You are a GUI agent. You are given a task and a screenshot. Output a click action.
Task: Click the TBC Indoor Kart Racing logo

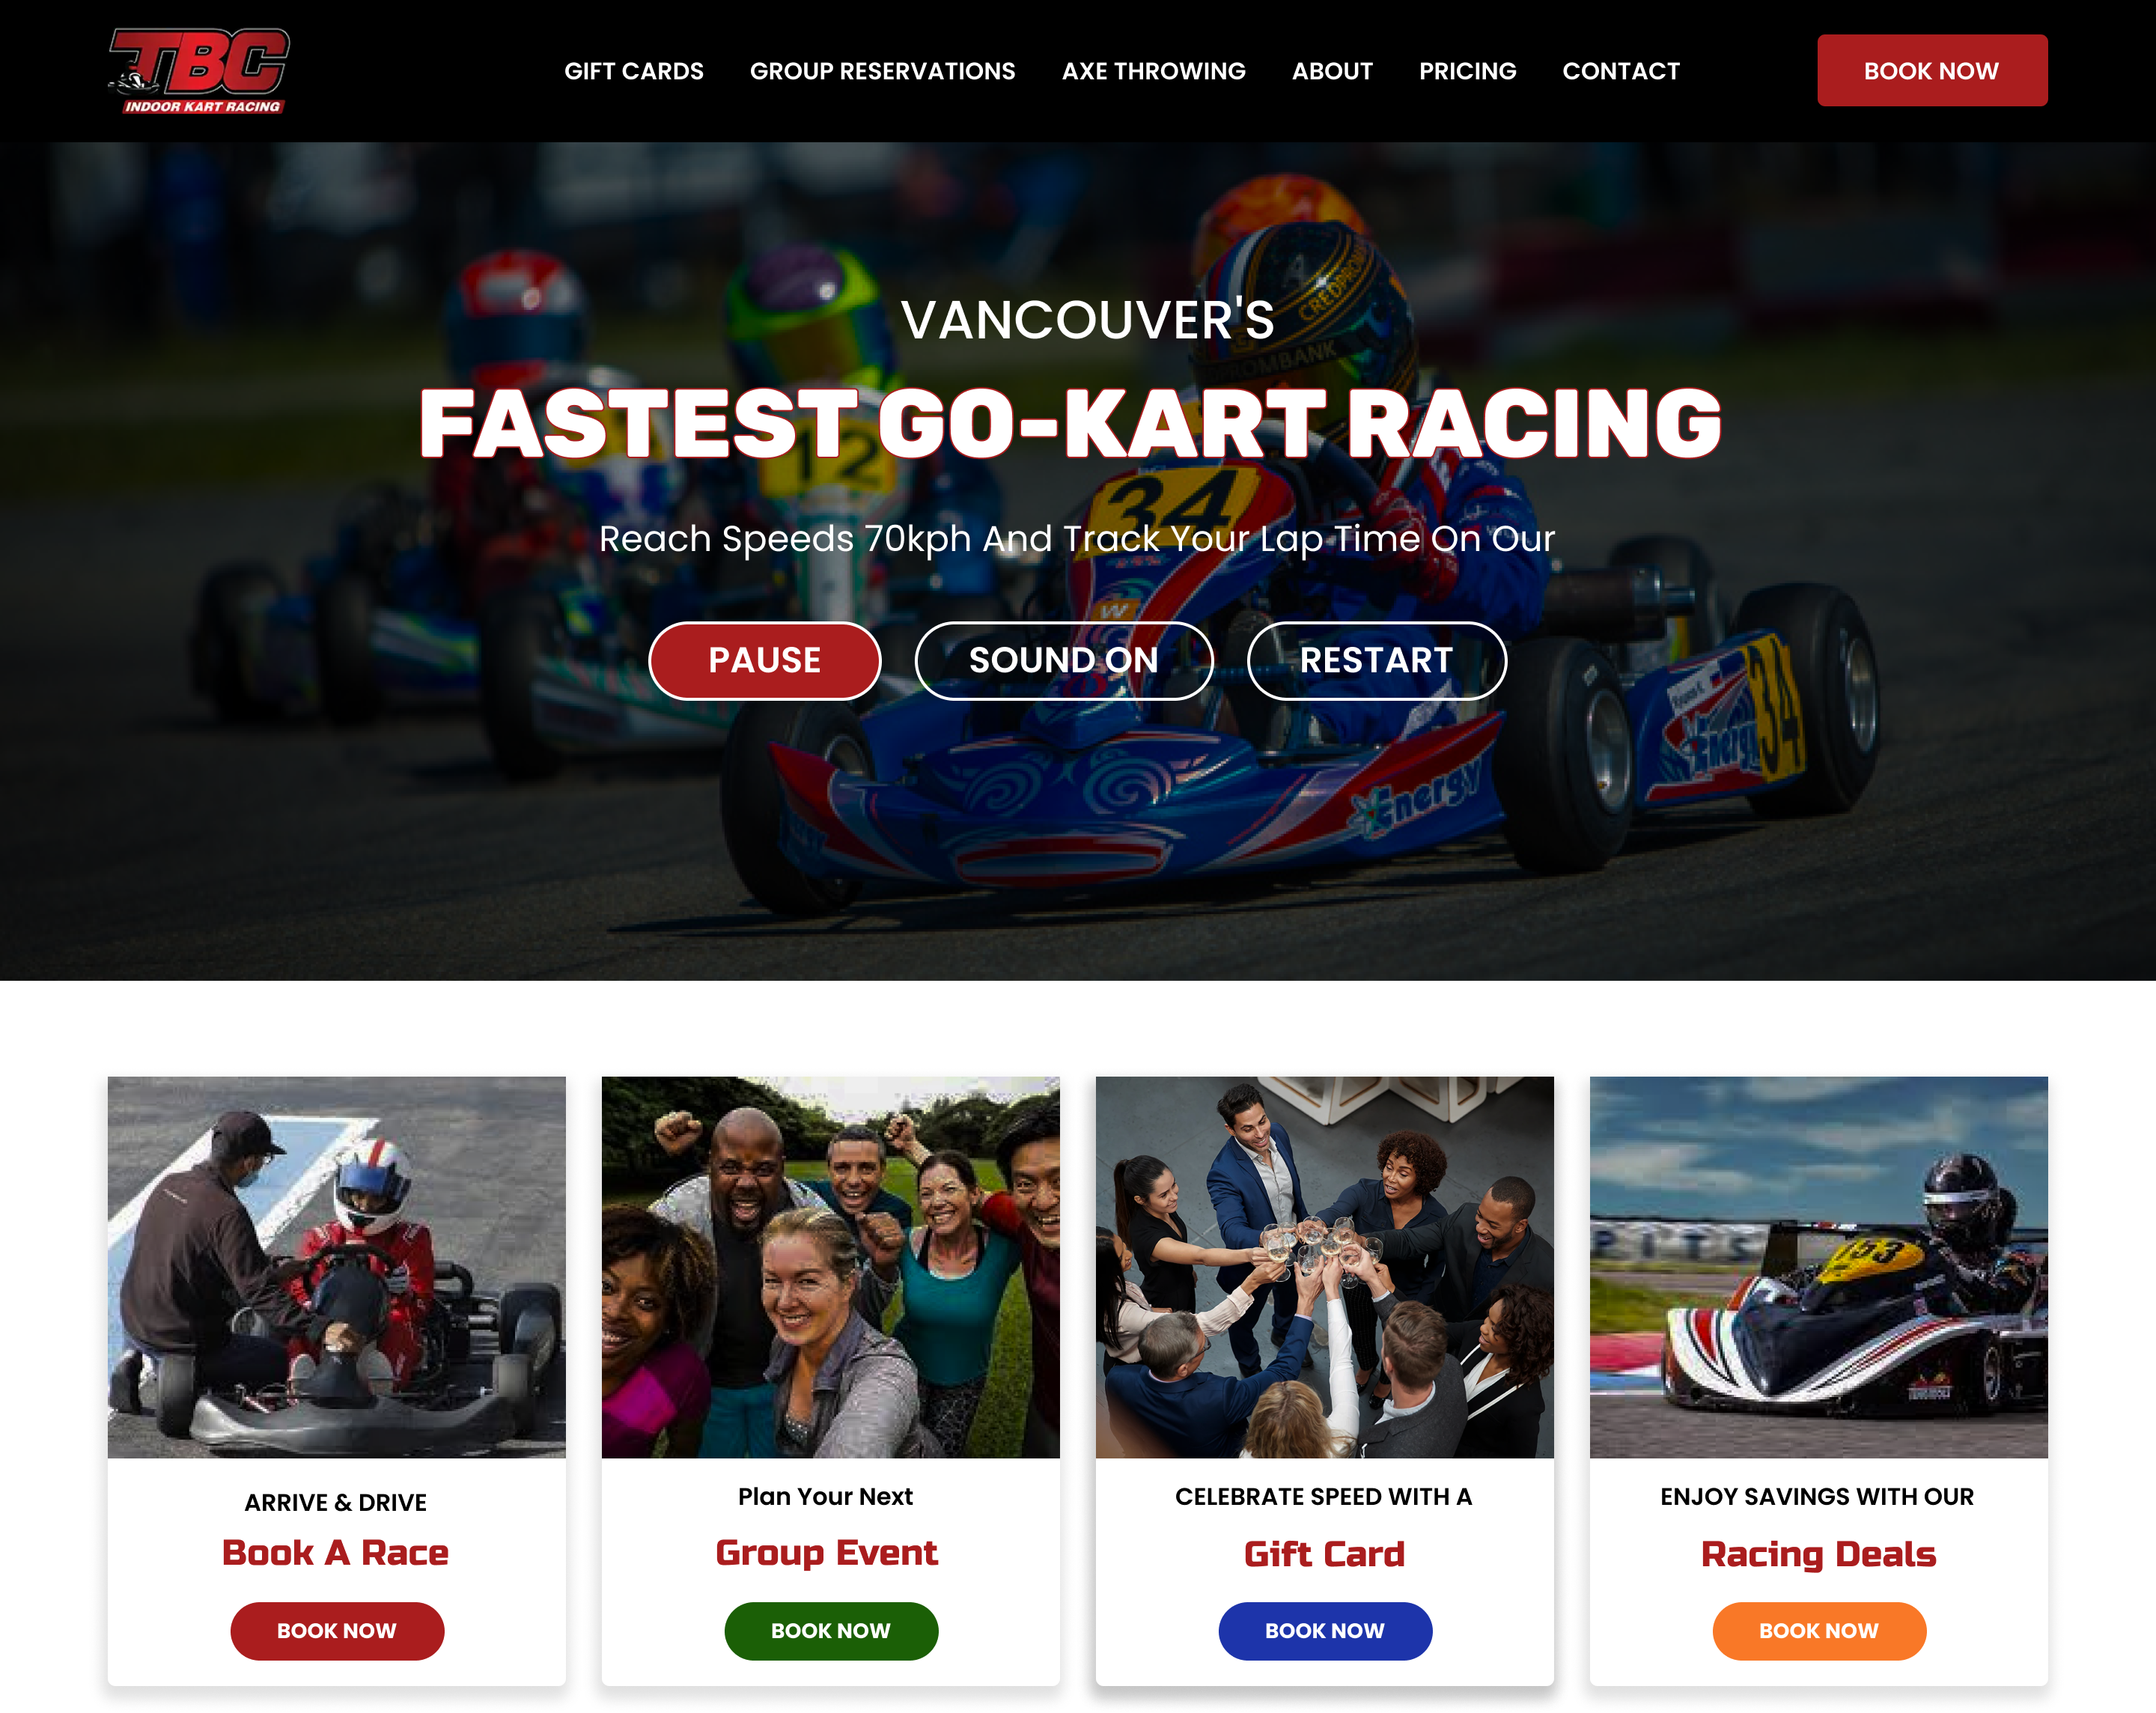pos(199,70)
